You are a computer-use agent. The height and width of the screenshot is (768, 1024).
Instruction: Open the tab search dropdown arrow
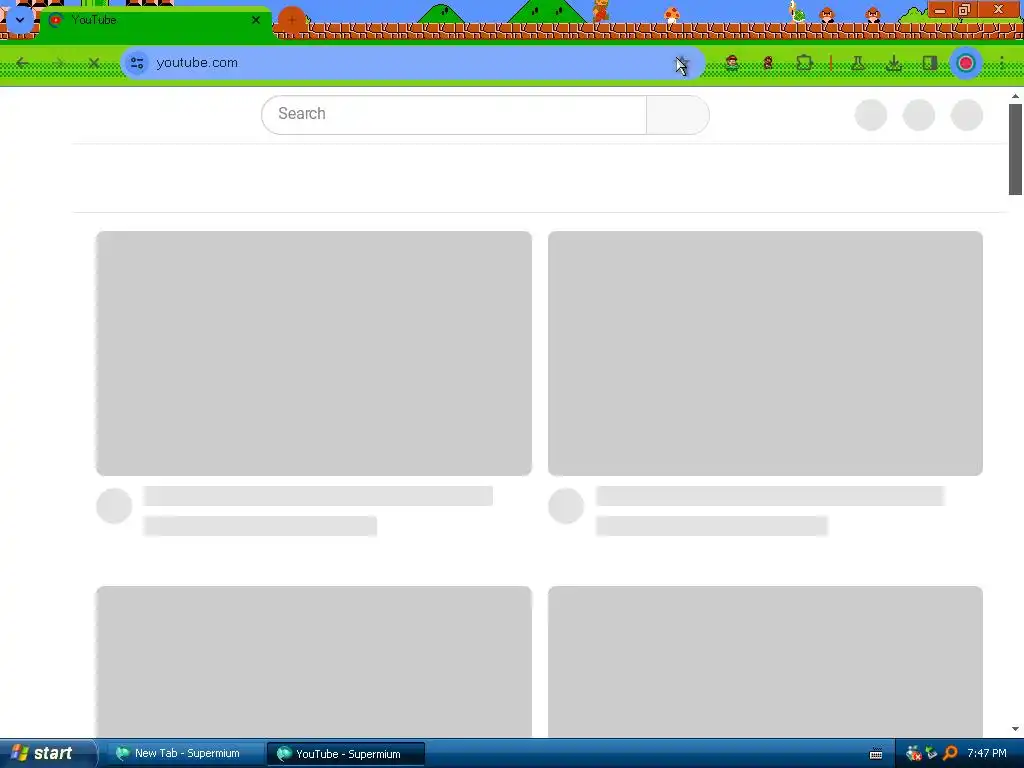point(20,20)
